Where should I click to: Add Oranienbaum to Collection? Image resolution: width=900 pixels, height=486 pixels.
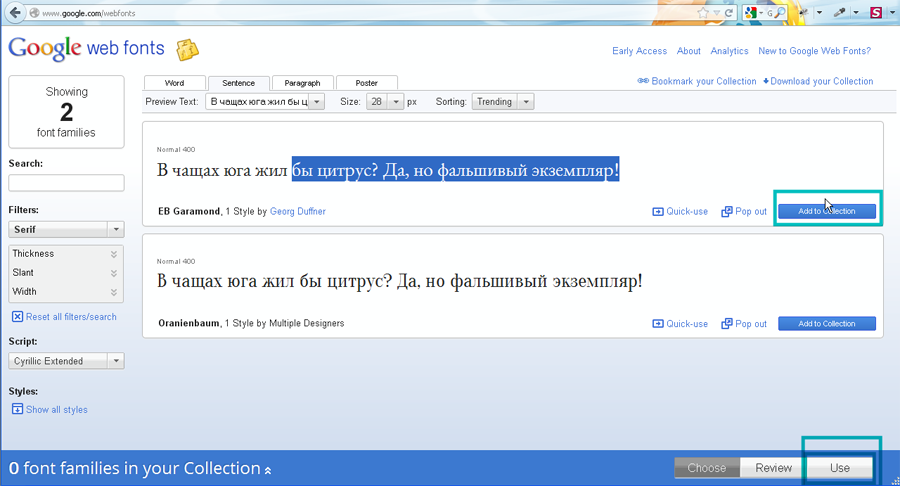point(826,324)
